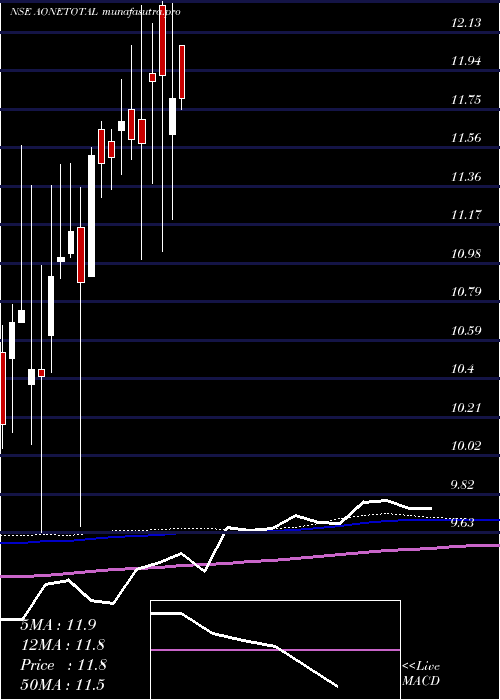
Task: Click the 10.02 price axis label
Action: (466, 446)
